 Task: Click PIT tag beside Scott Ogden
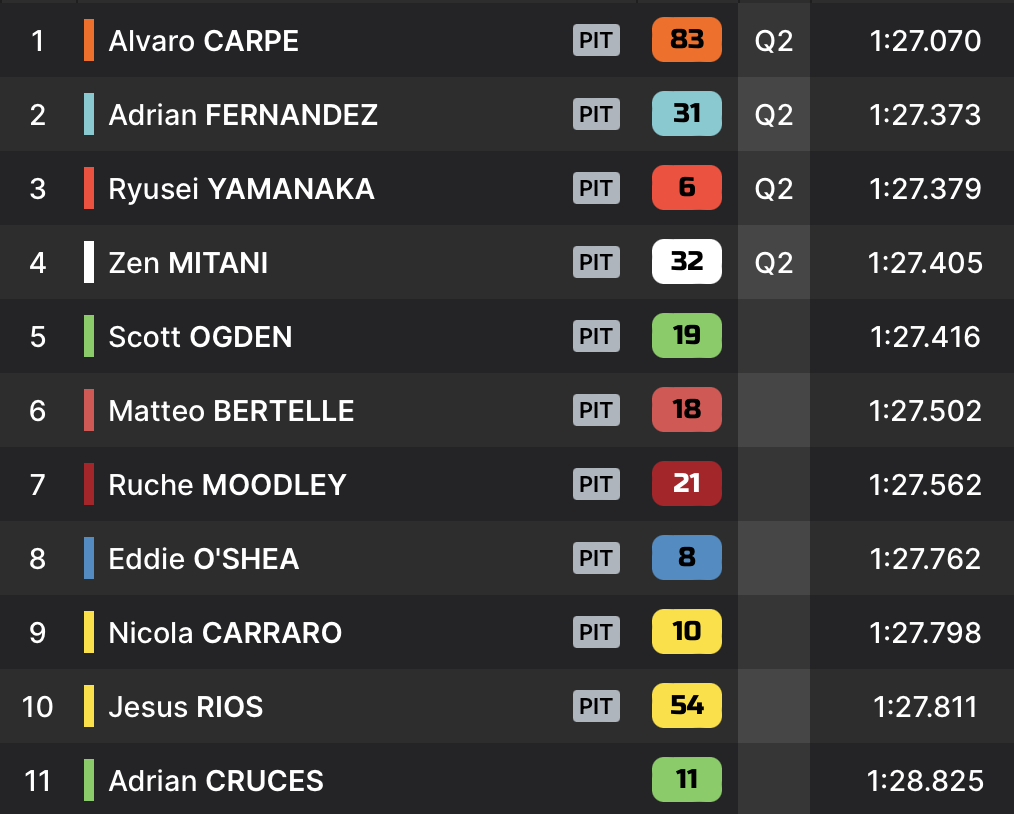[x=596, y=336]
